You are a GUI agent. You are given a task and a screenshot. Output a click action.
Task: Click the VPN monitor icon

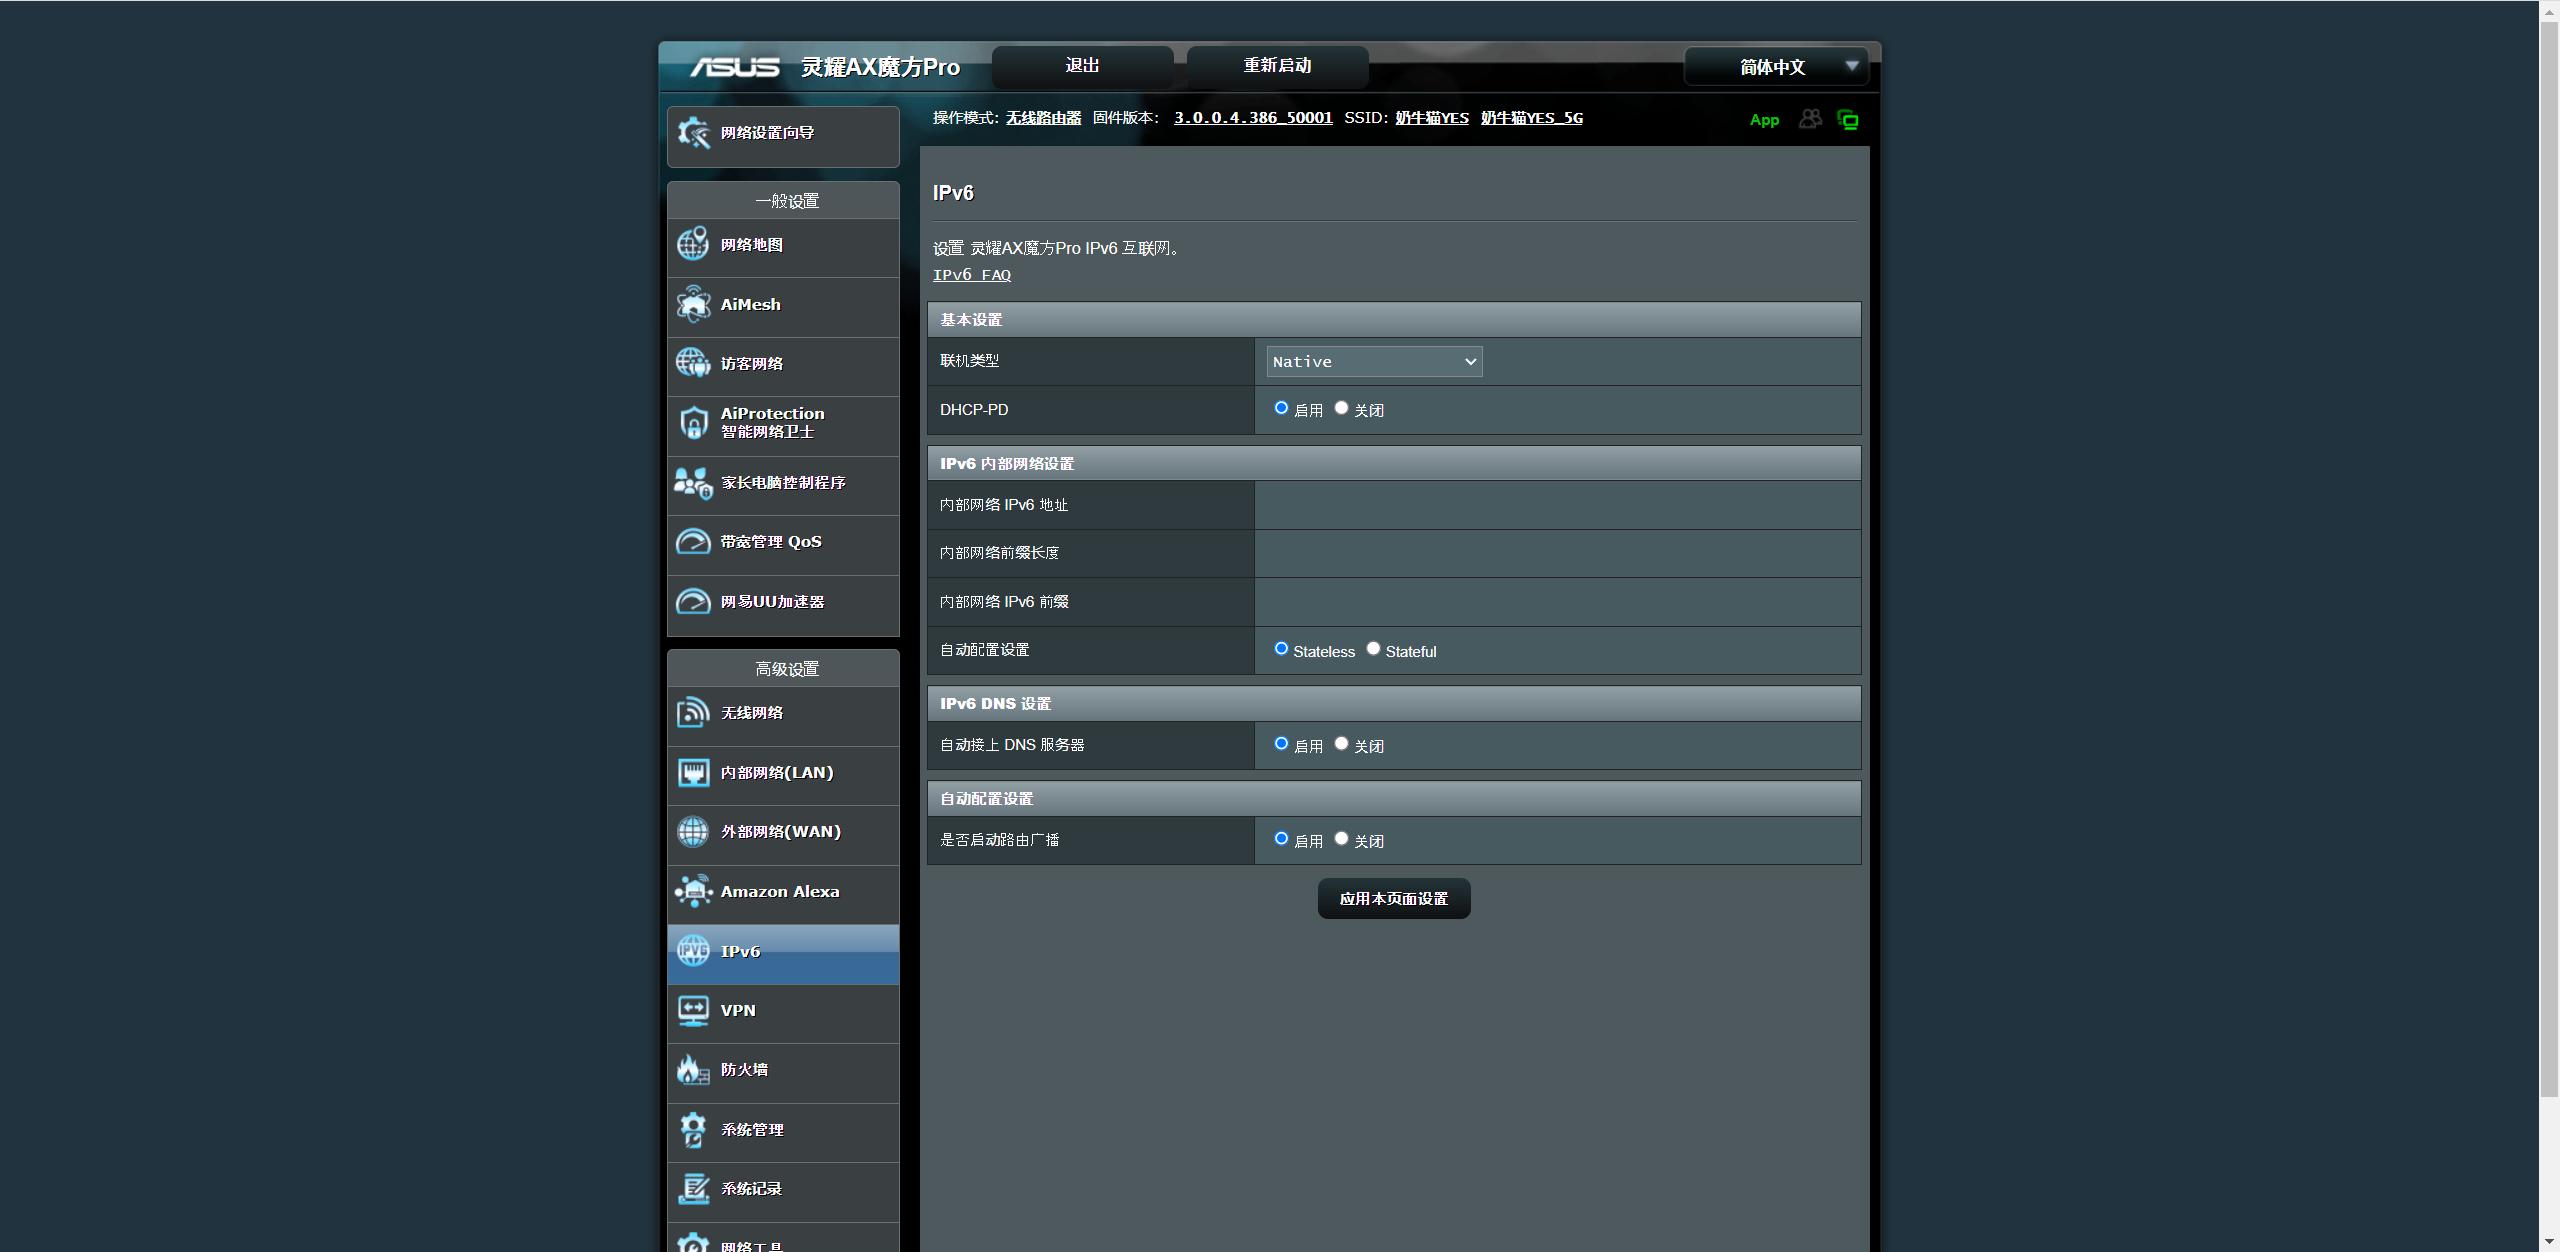point(693,1010)
